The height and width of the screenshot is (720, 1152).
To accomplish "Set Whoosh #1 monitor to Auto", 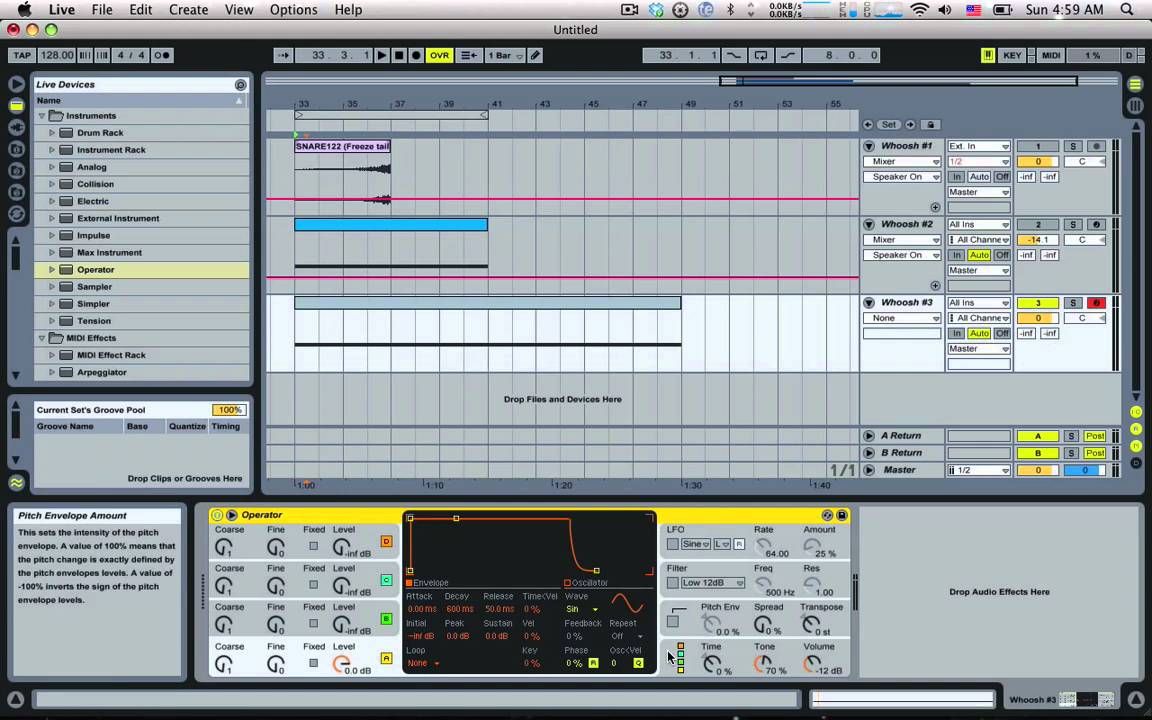I will tap(979, 177).
